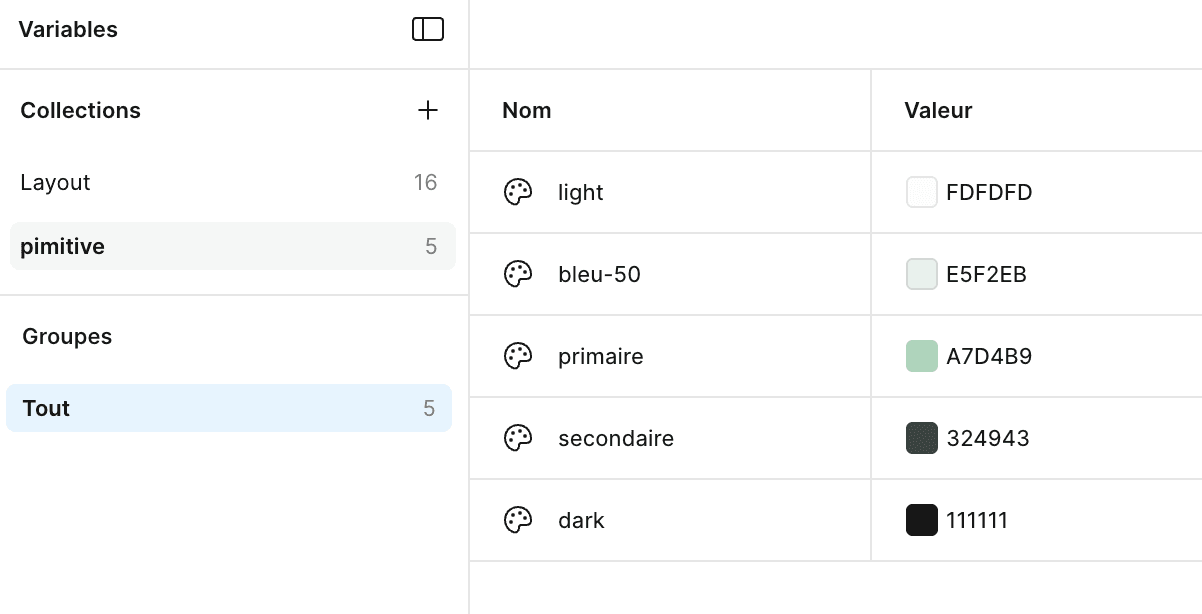Click the Nom column header

tap(527, 111)
